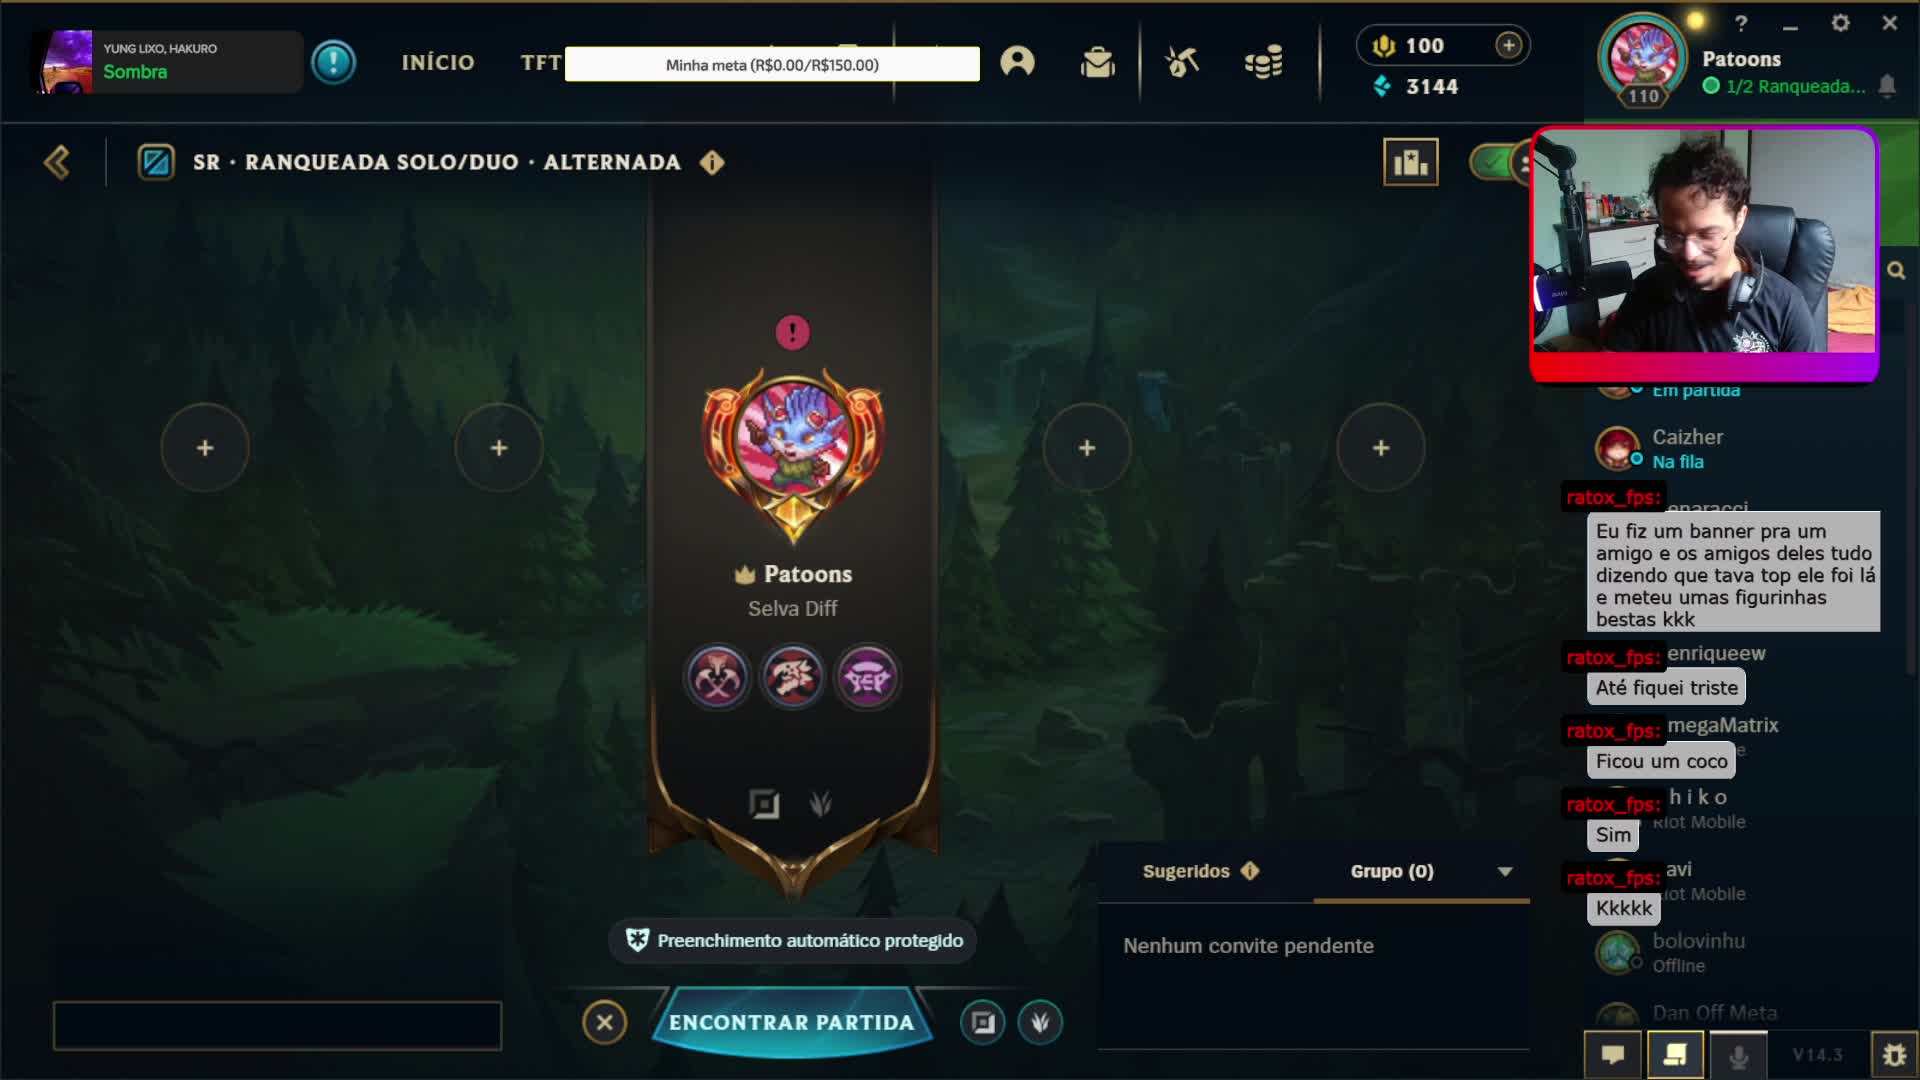
Task: Click the ENCONTRAR PARTIDA button
Action: point(792,1022)
